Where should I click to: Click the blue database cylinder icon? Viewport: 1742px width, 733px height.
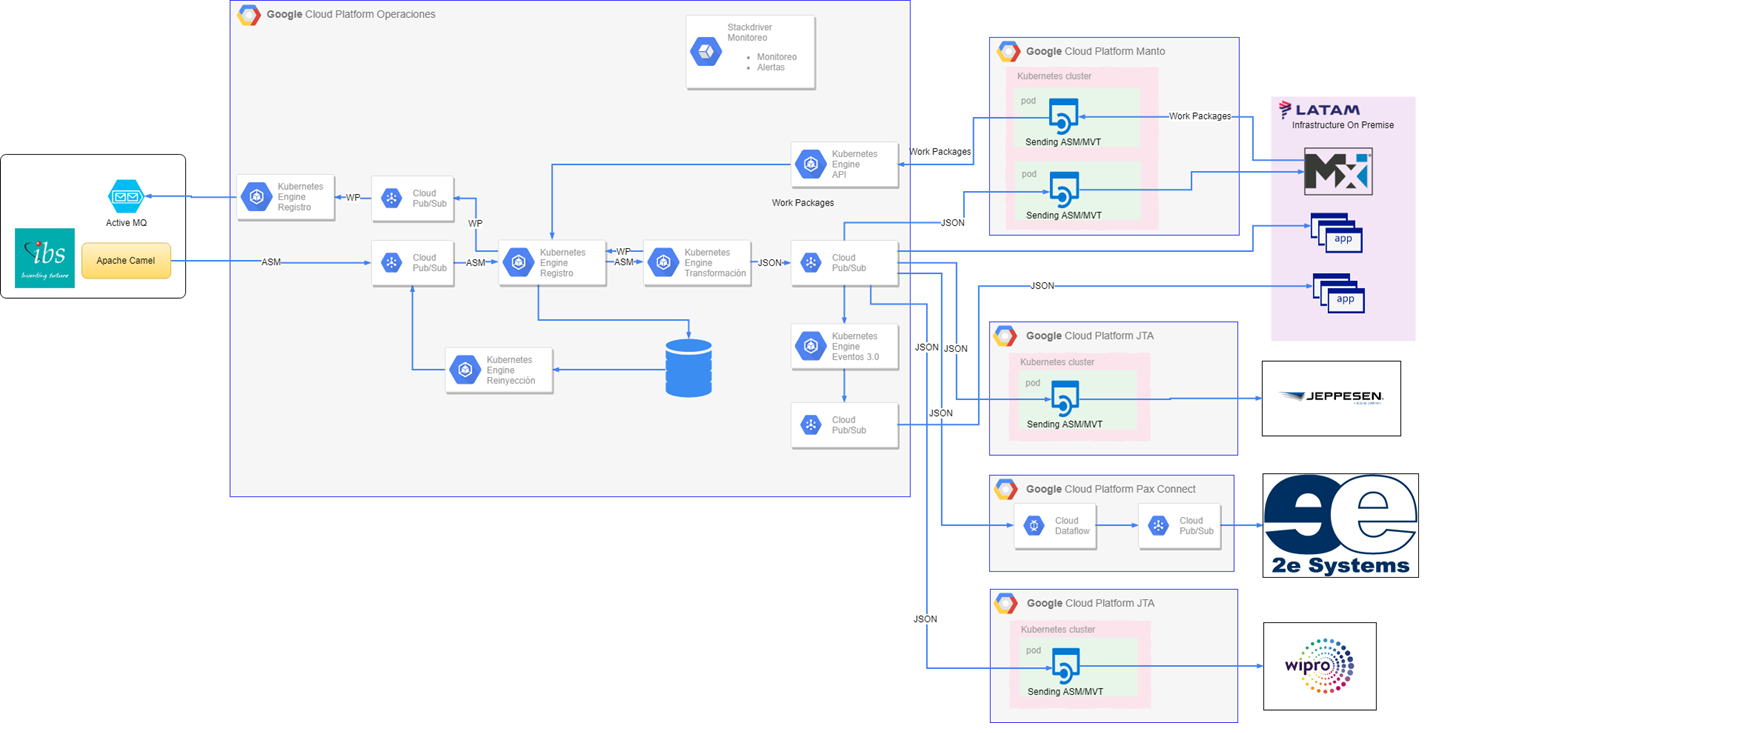tap(688, 368)
